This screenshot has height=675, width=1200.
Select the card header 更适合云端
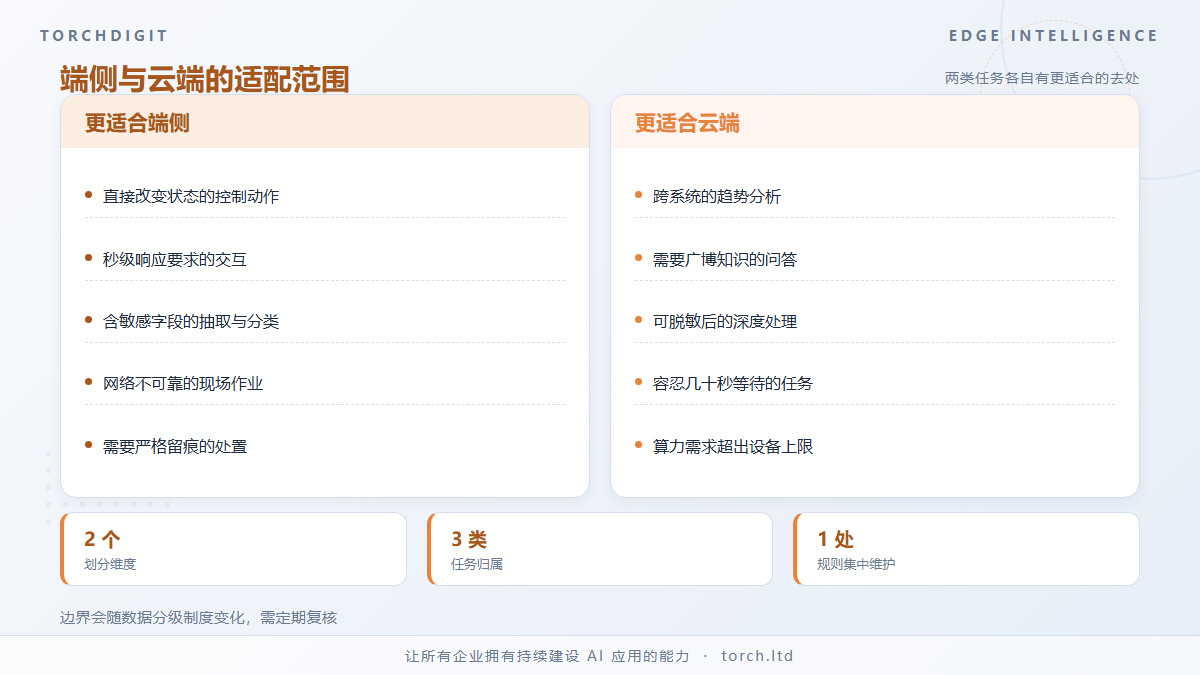click(687, 123)
